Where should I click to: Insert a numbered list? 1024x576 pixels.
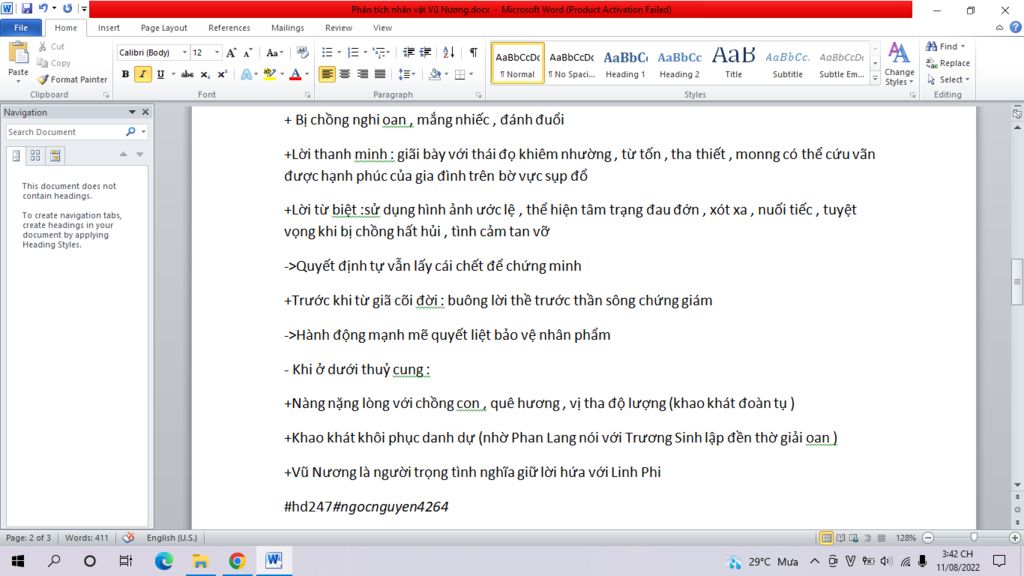pos(353,52)
